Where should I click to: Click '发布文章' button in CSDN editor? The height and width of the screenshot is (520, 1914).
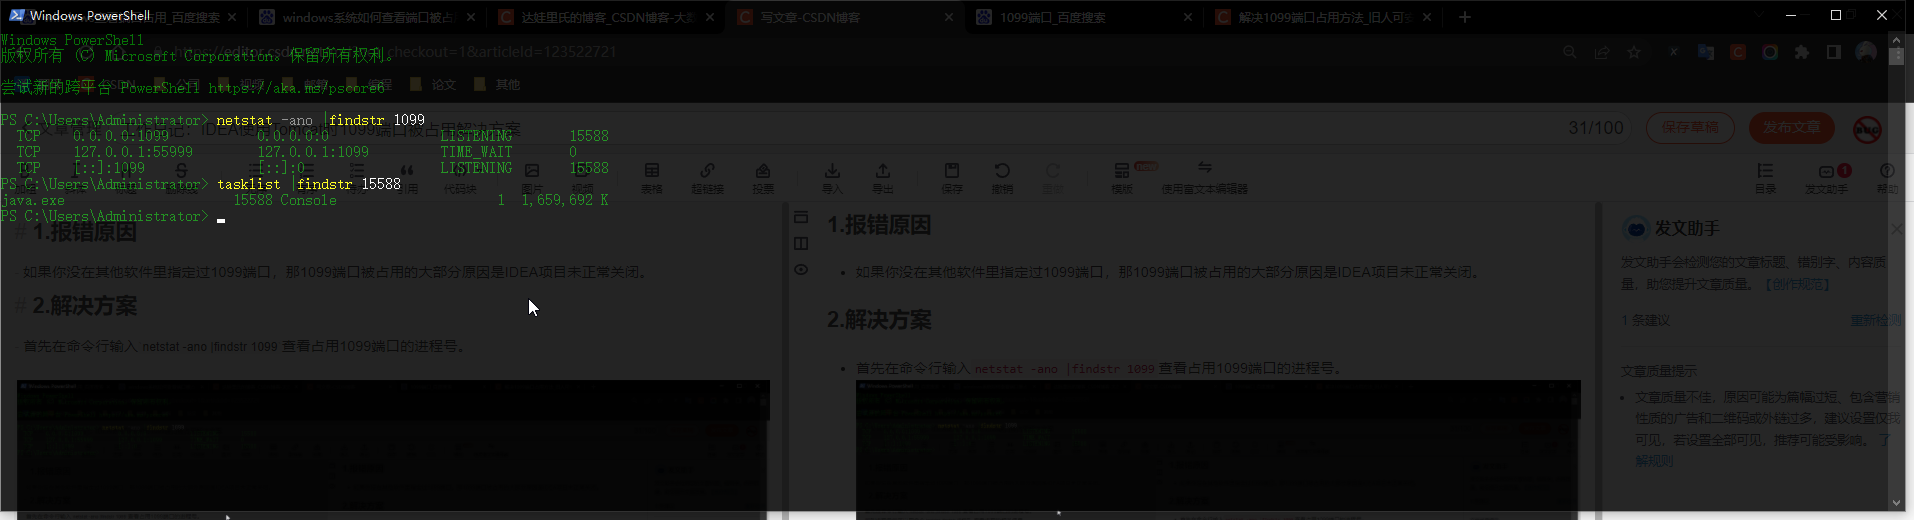click(1792, 128)
